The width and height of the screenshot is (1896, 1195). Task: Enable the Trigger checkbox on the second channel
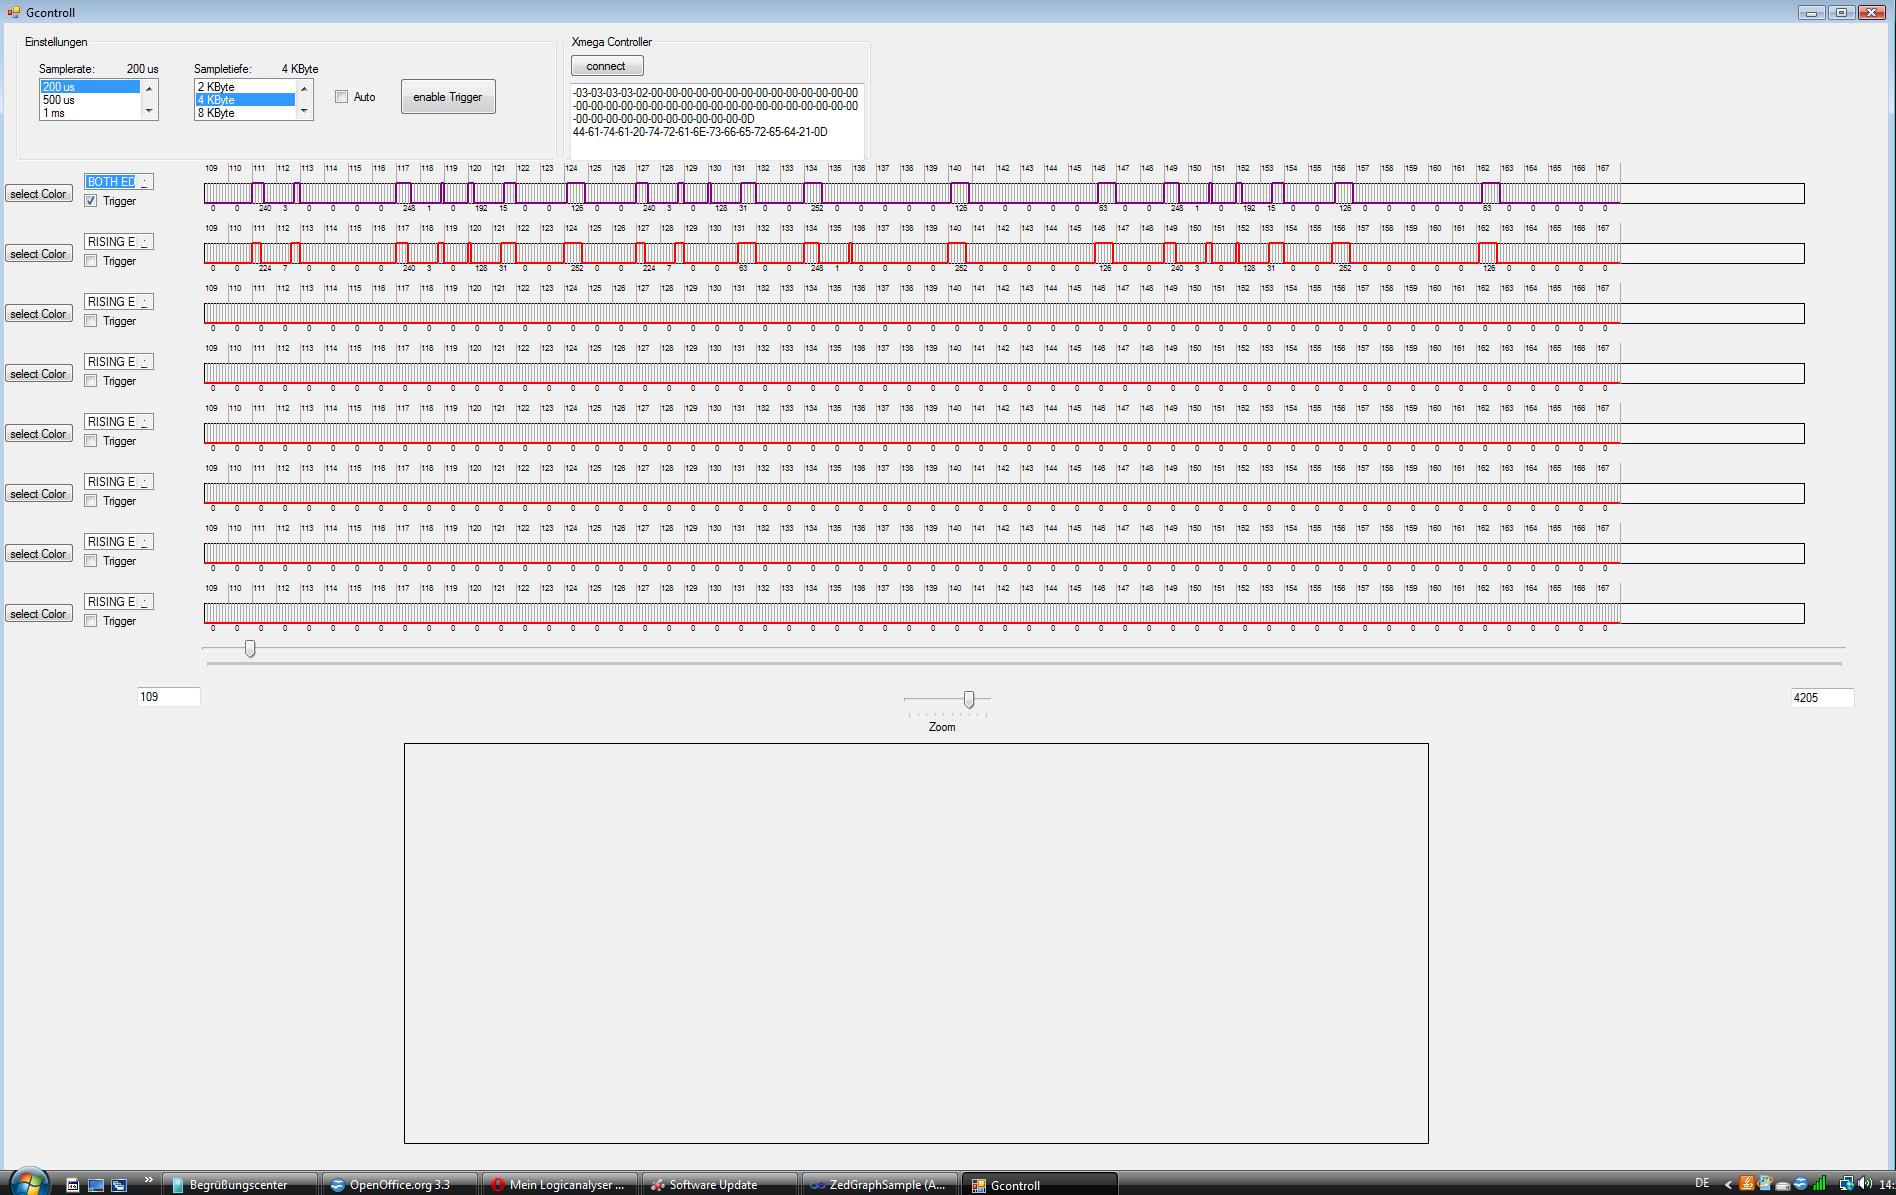pyautogui.click(x=92, y=261)
